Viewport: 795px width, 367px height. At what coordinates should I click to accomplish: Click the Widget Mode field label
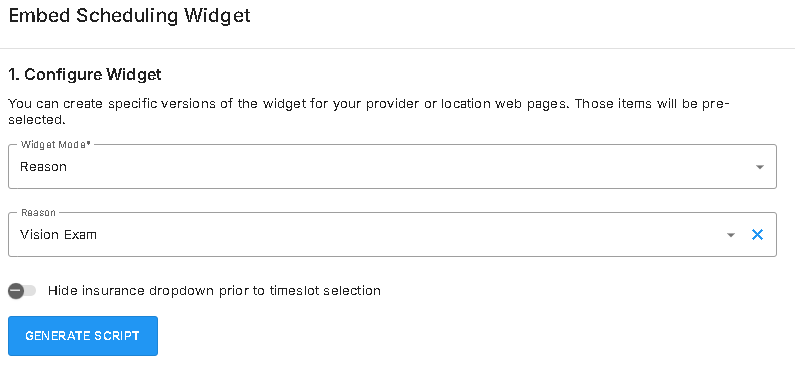tap(56, 144)
